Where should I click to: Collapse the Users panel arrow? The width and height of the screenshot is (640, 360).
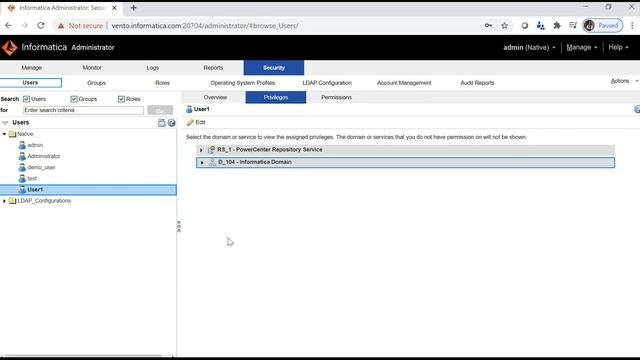[5, 122]
